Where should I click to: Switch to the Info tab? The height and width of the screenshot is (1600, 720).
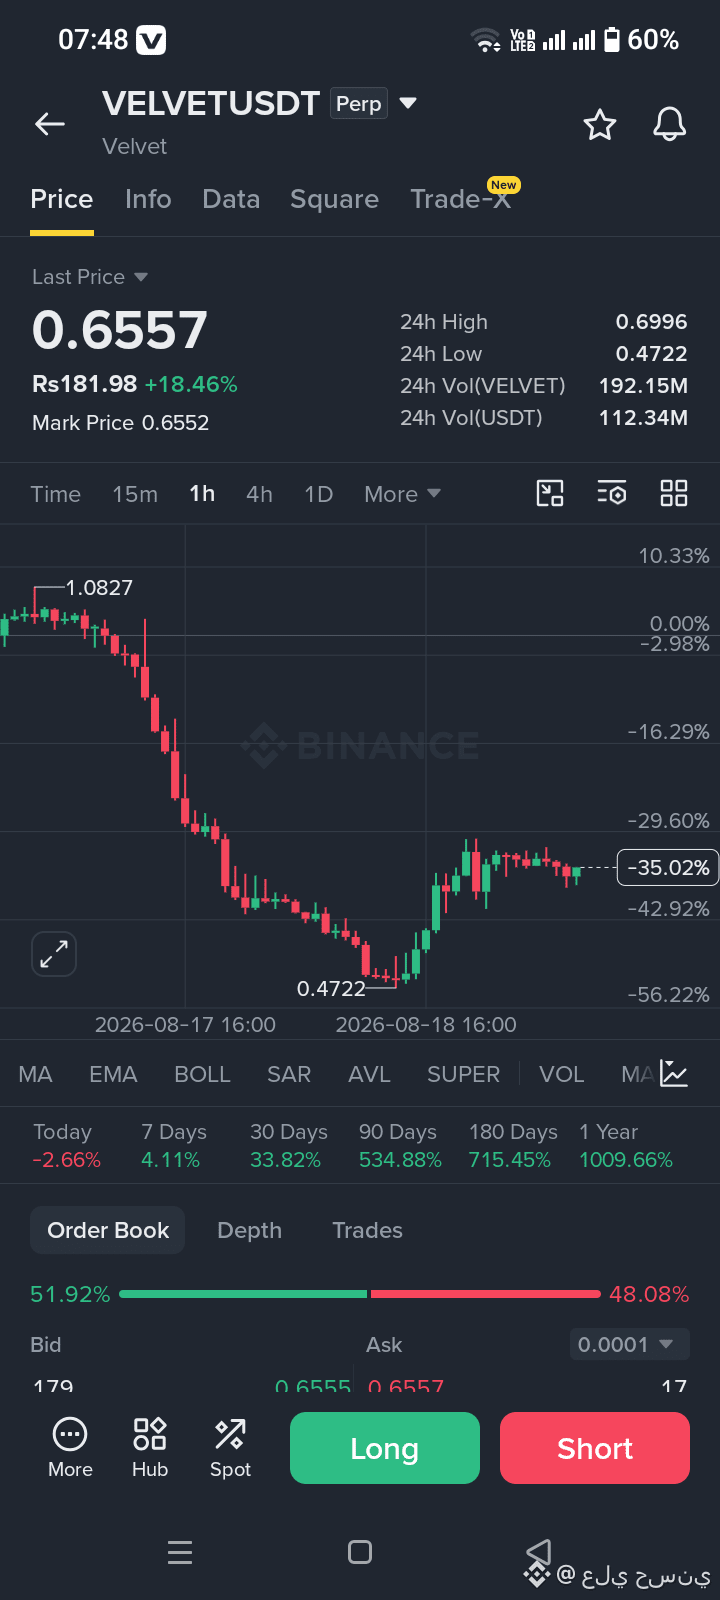pos(148,199)
